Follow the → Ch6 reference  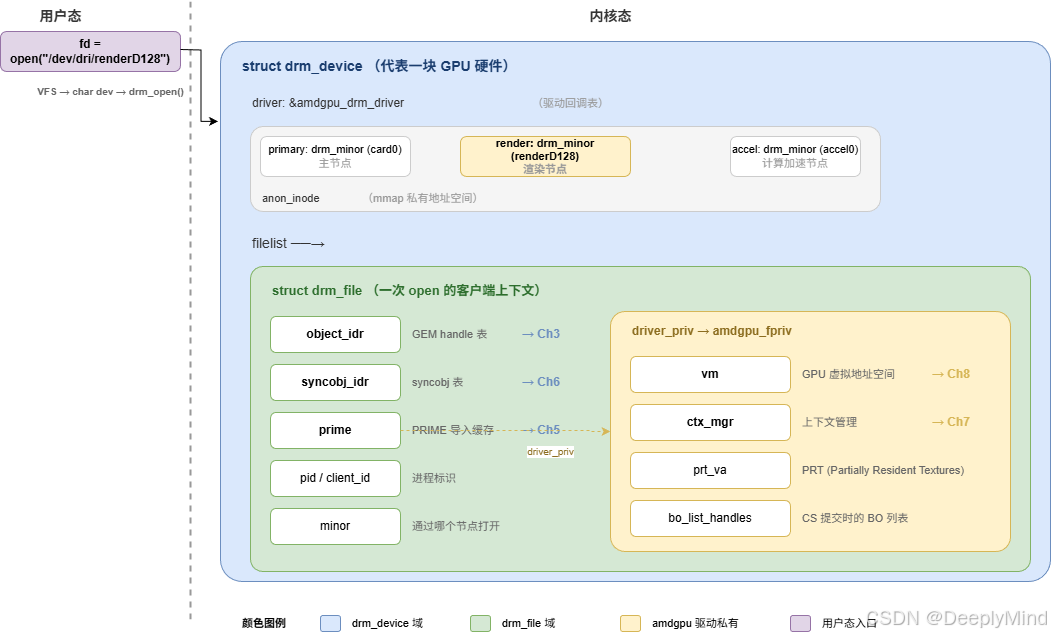[x=541, y=382]
